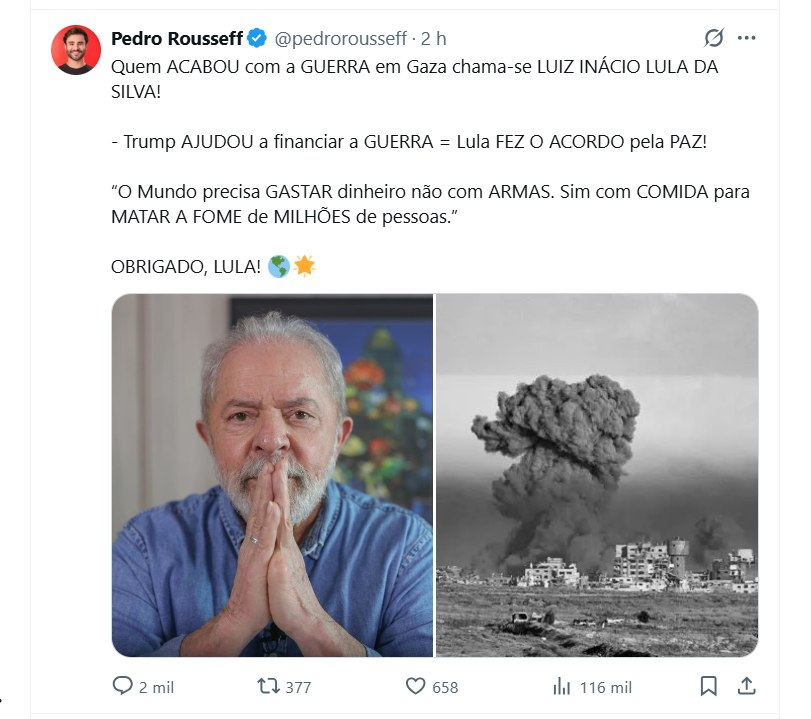Click the @pedrorousseff handle
Viewport: 811px width, 719px height.
tap(340, 39)
